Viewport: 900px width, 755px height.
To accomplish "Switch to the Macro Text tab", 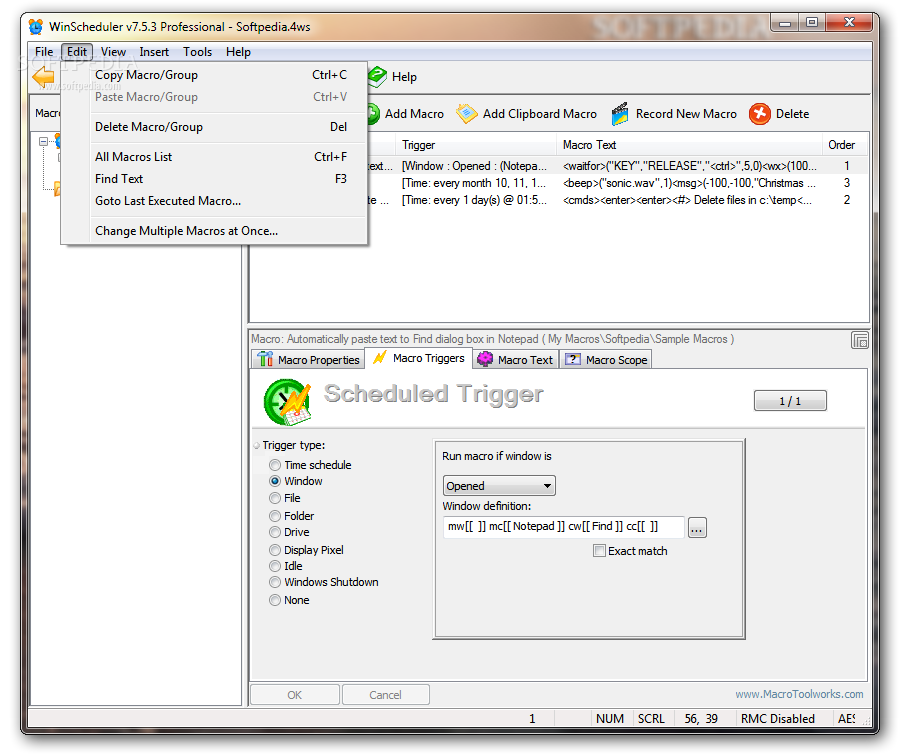I will [515, 359].
